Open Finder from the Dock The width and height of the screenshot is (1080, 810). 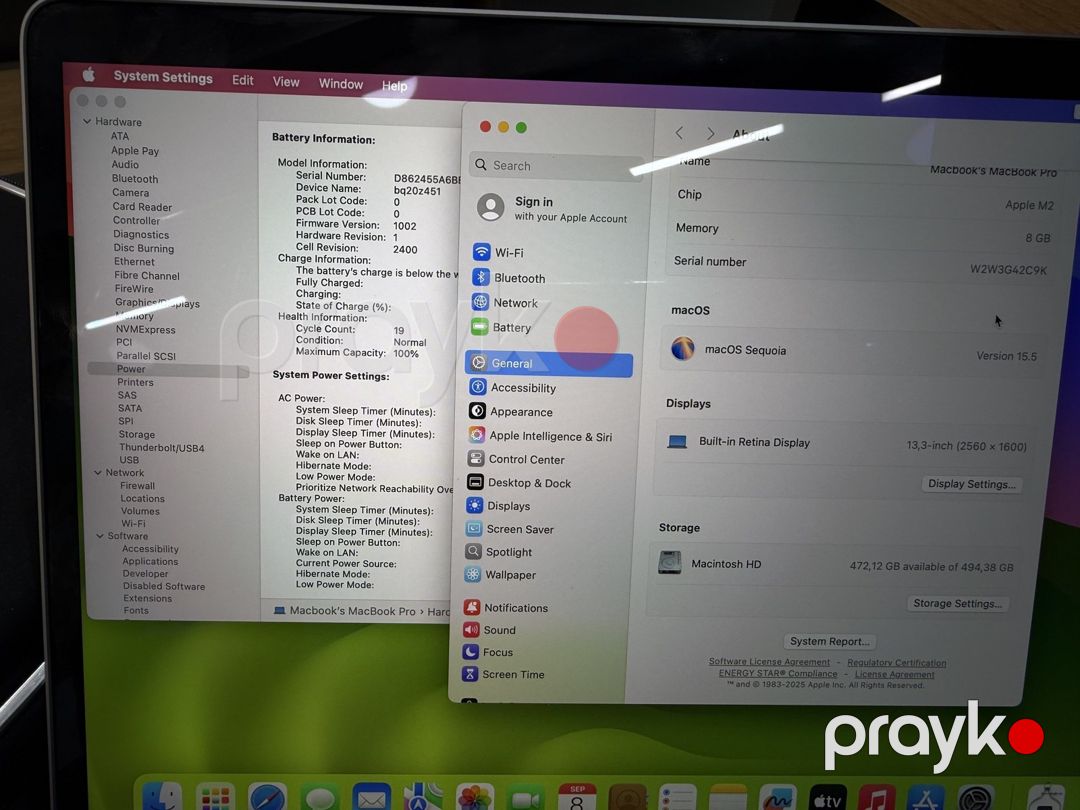click(162, 798)
